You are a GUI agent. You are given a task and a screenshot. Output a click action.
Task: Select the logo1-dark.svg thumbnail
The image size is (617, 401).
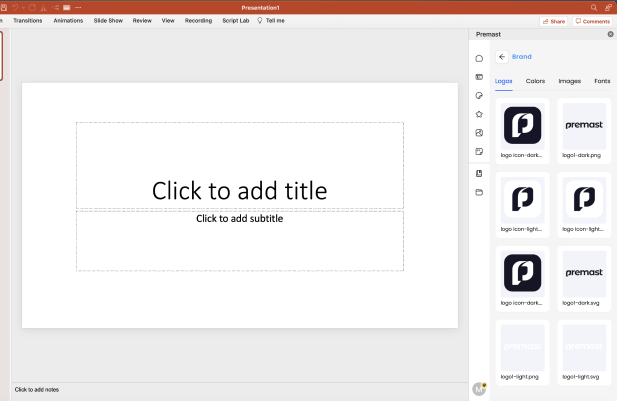click(x=584, y=279)
